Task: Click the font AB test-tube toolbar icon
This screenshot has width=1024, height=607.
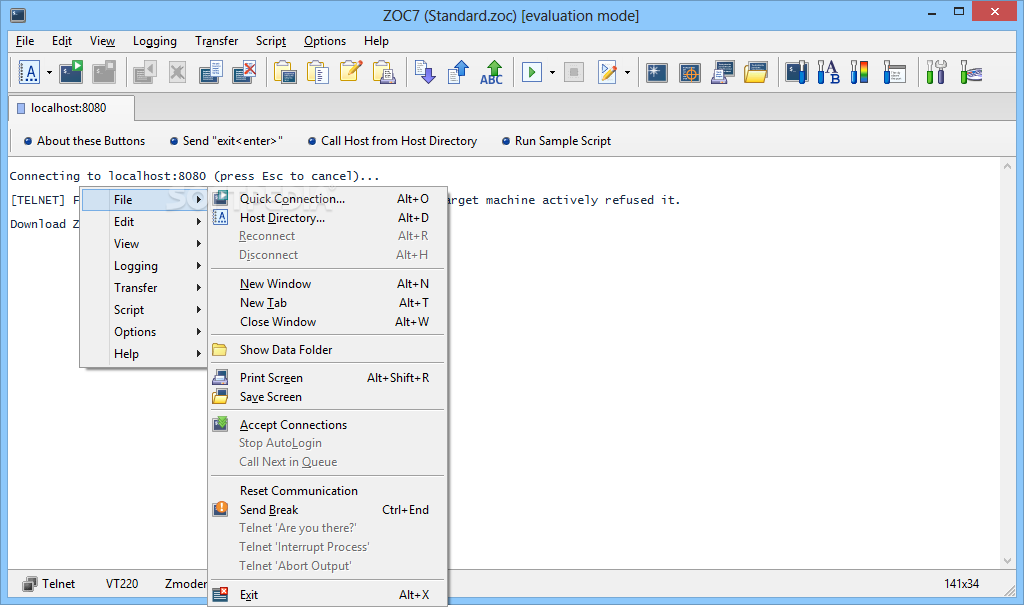Action: click(x=829, y=72)
